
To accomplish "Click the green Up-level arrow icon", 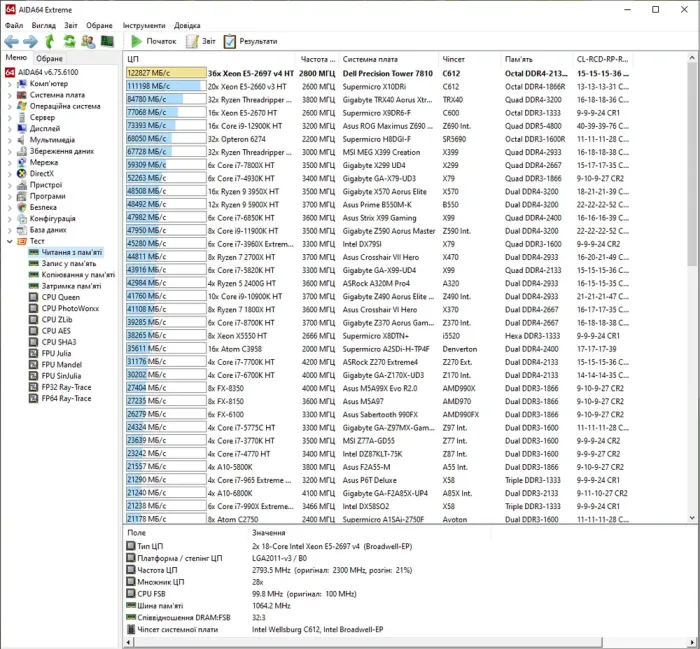I will tap(51, 41).
